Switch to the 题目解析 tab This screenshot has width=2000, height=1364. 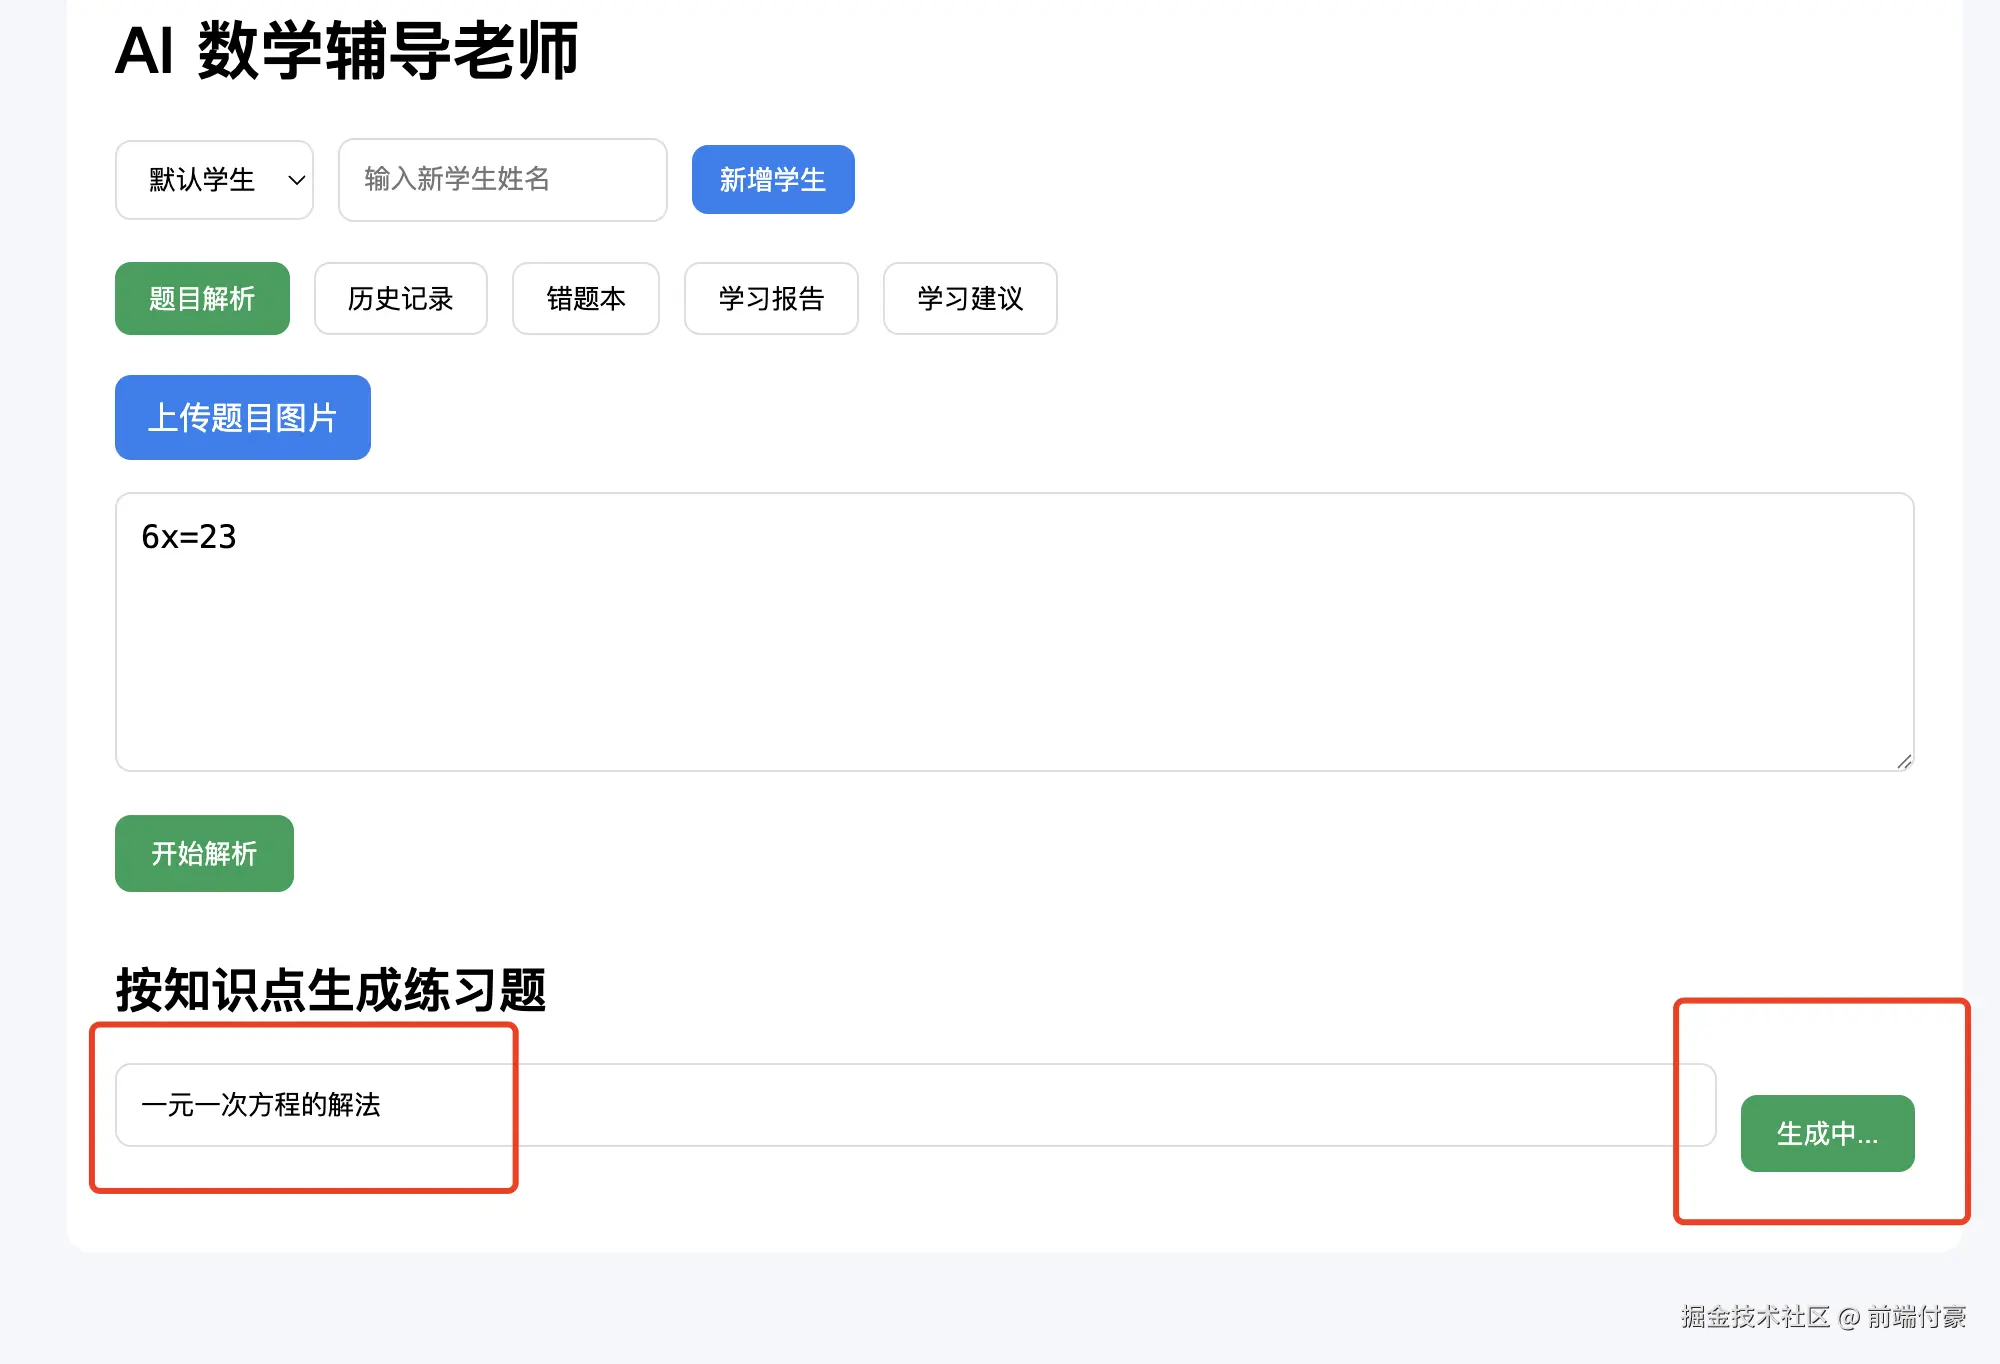(202, 299)
